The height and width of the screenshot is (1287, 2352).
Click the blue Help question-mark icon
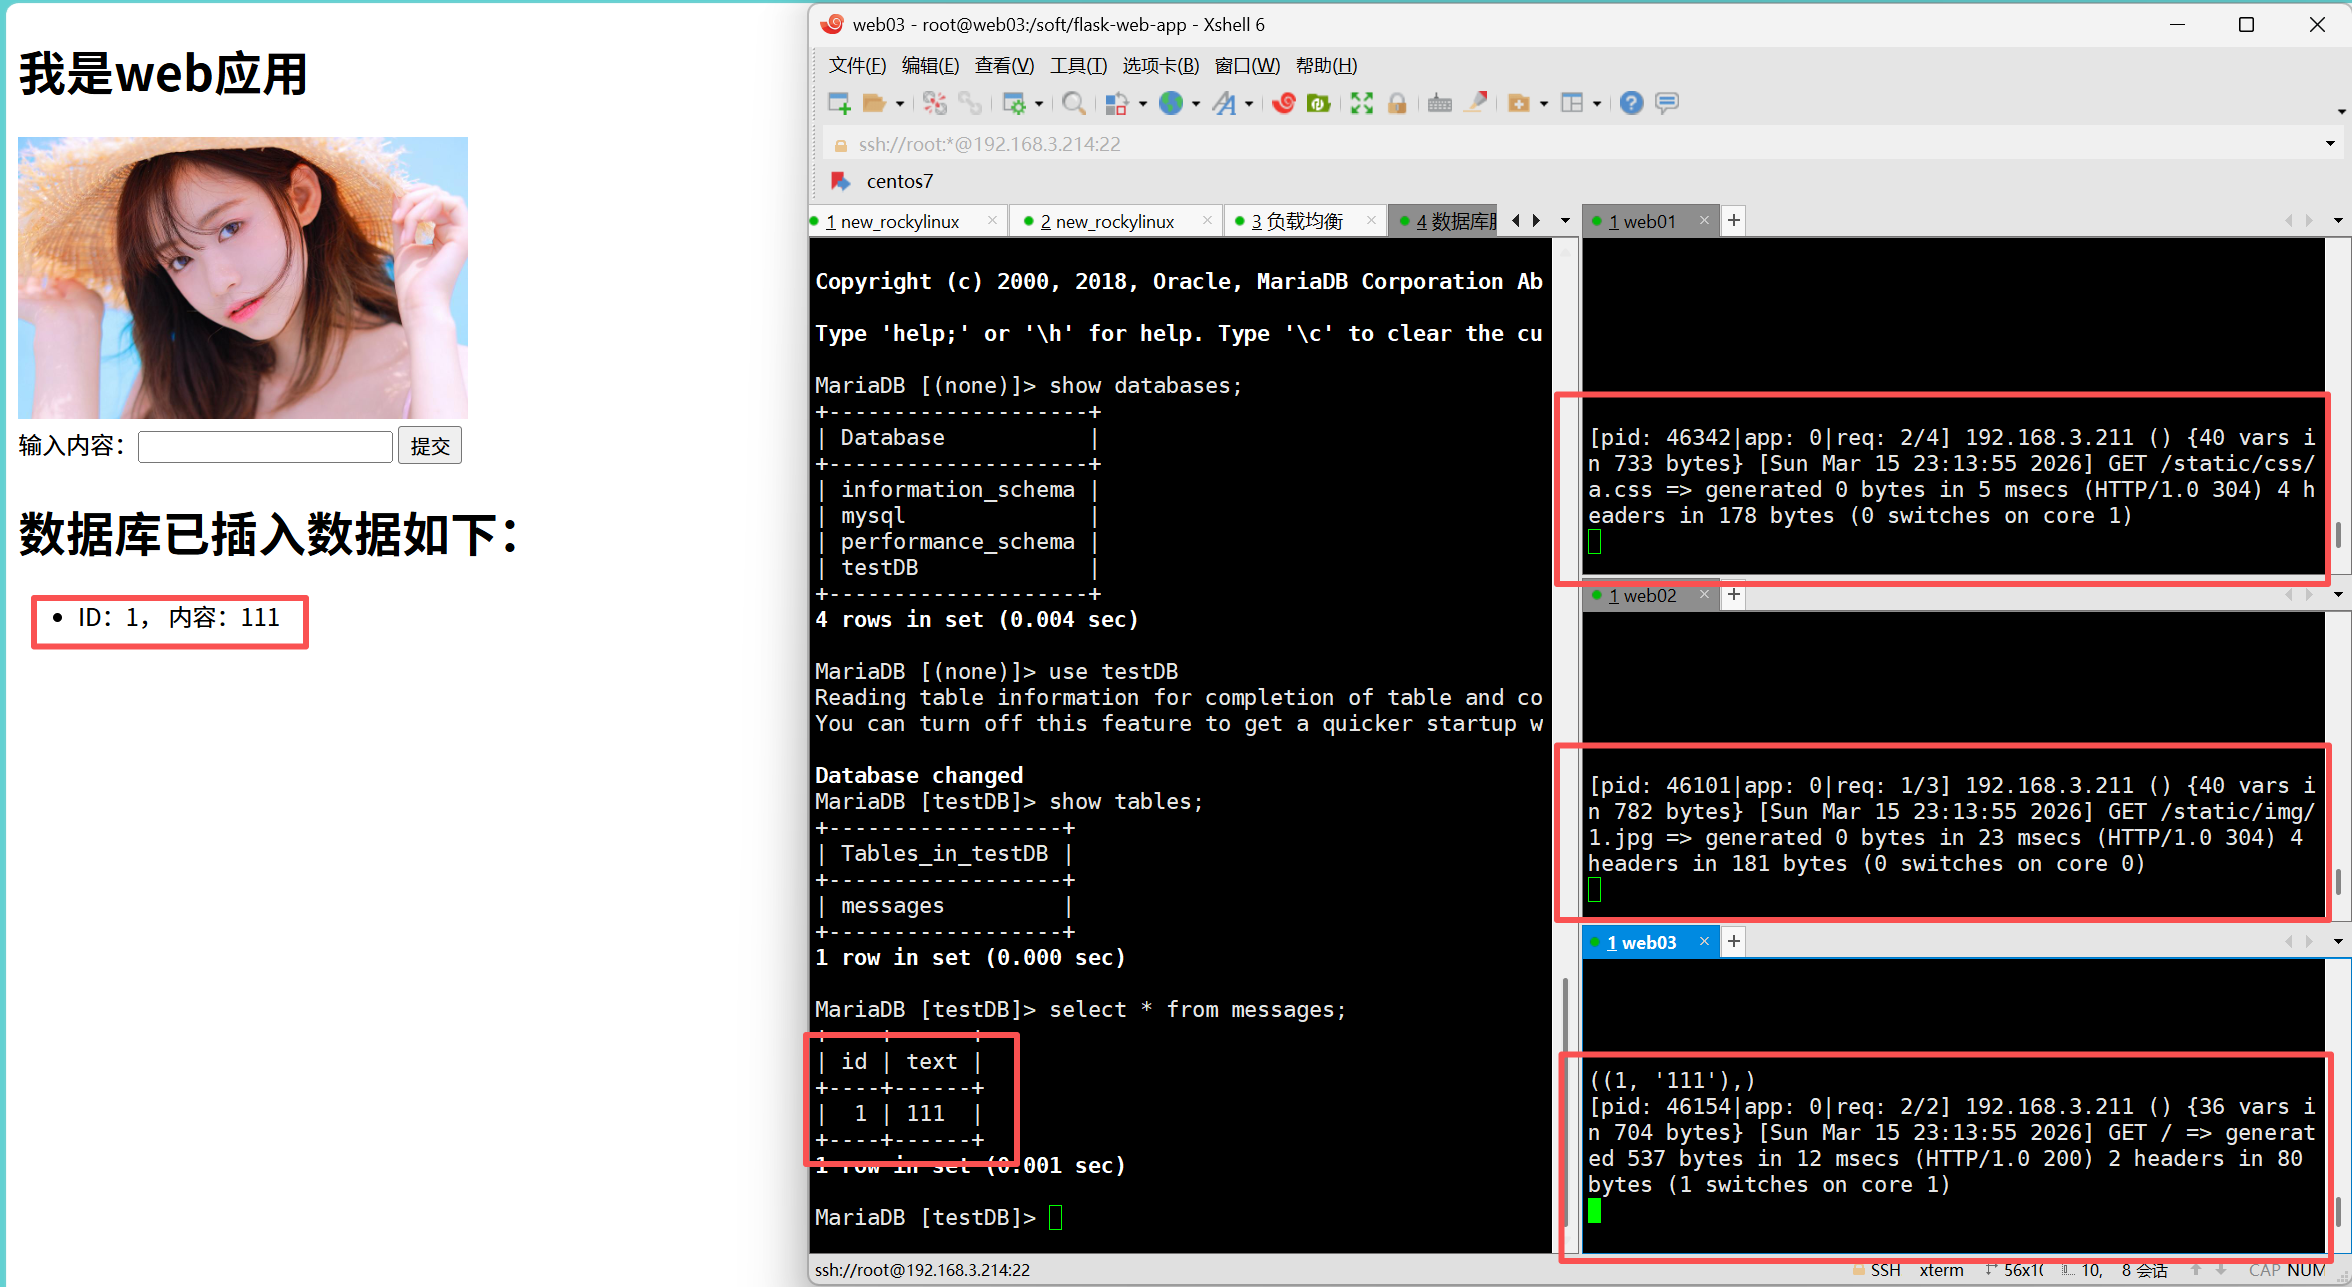tap(1631, 103)
